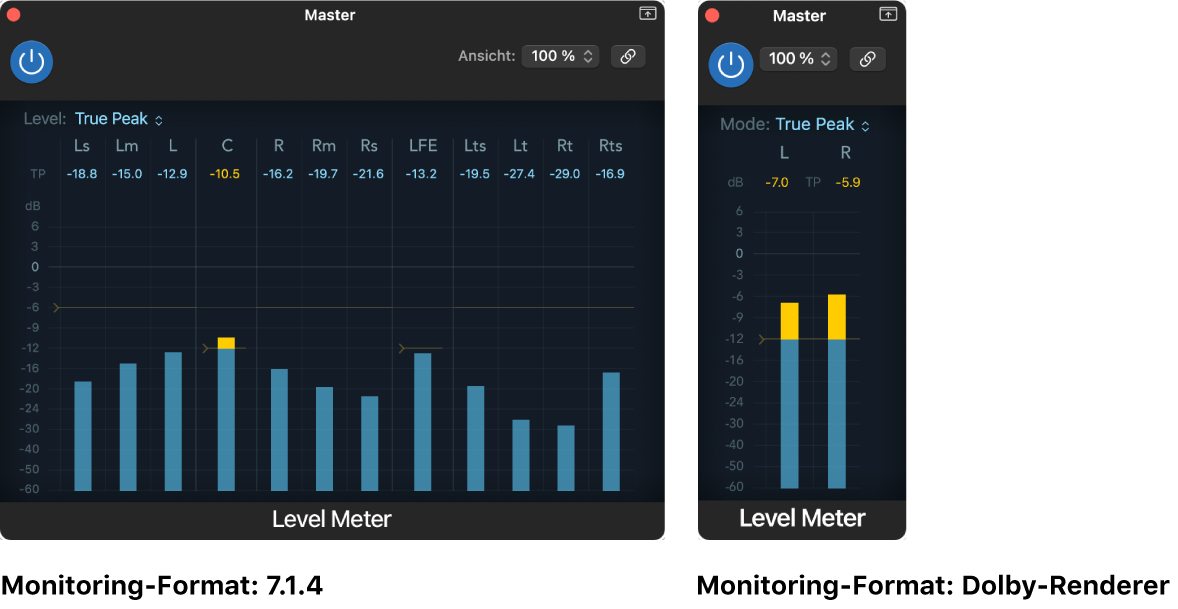Click the TP label on the 7.1.4 meter
1178x609 pixels.
coord(37,173)
